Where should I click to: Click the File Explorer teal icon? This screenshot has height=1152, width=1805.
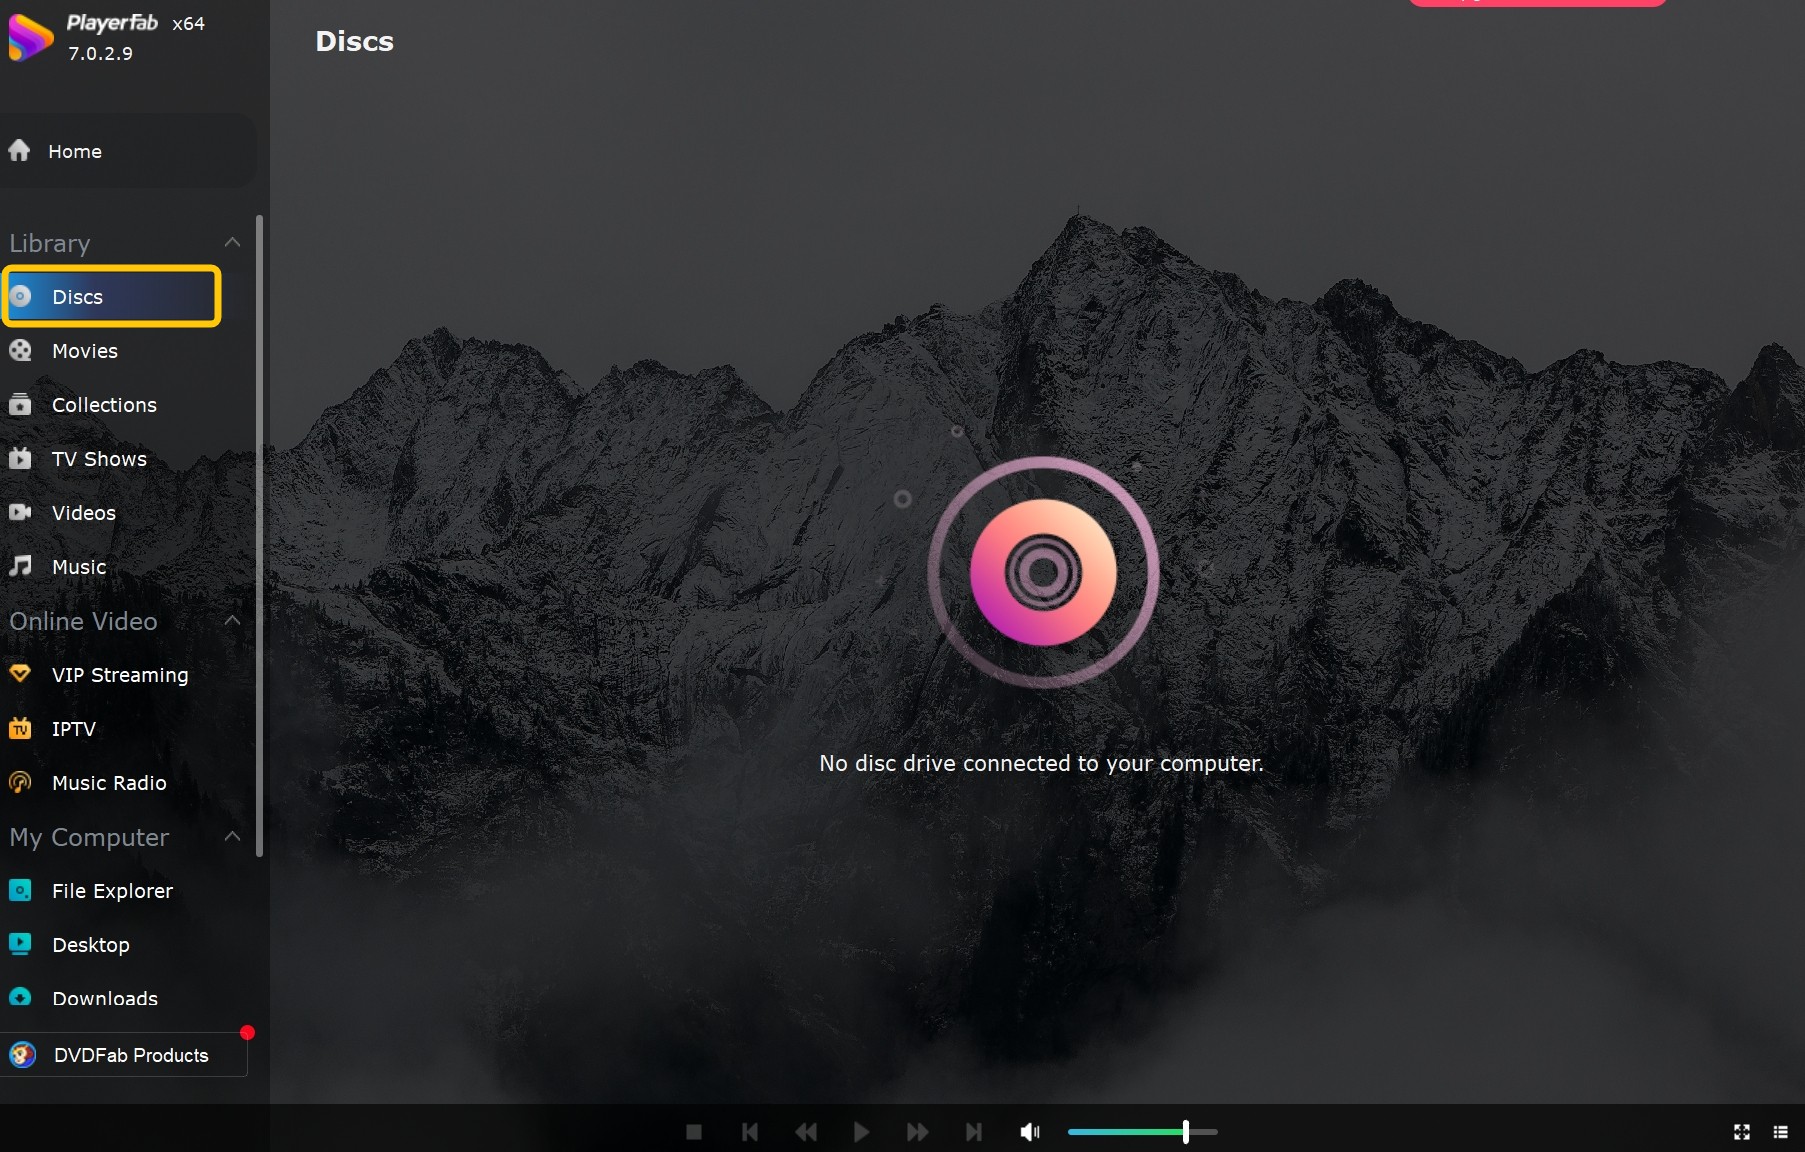pyautogui.click(x=20, y=890)
